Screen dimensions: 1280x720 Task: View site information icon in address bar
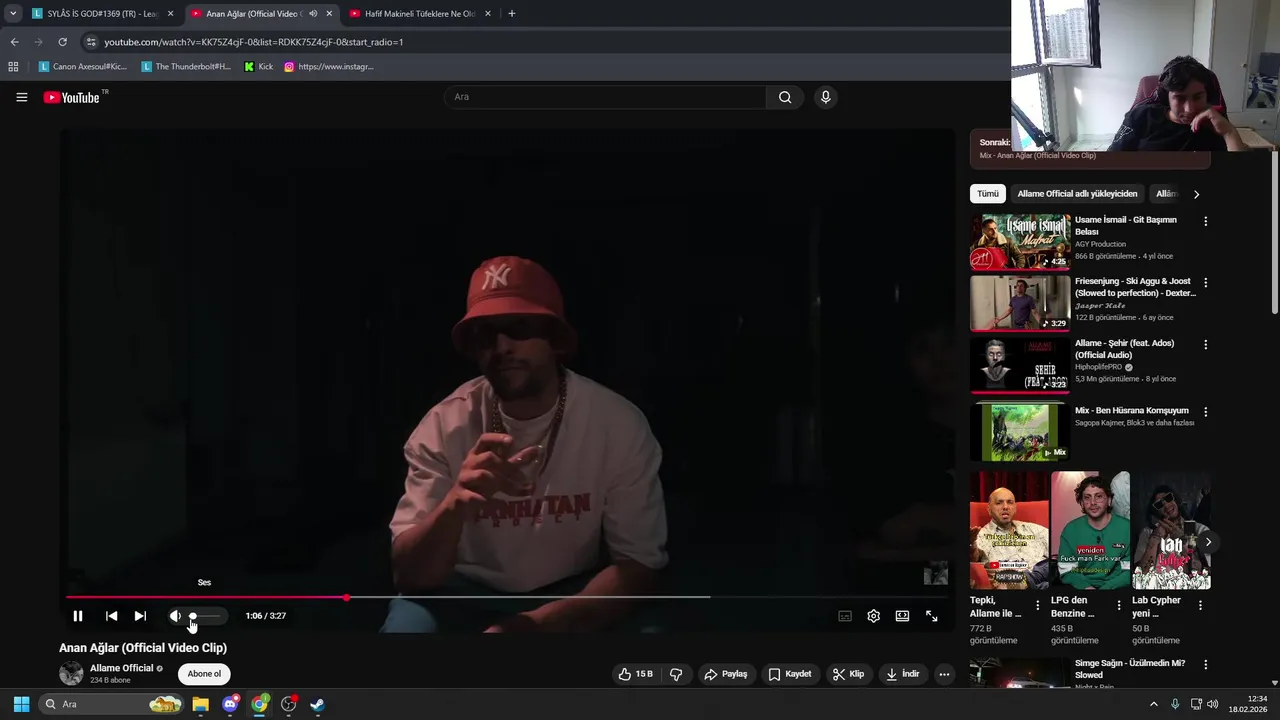[x=91, y=42]
